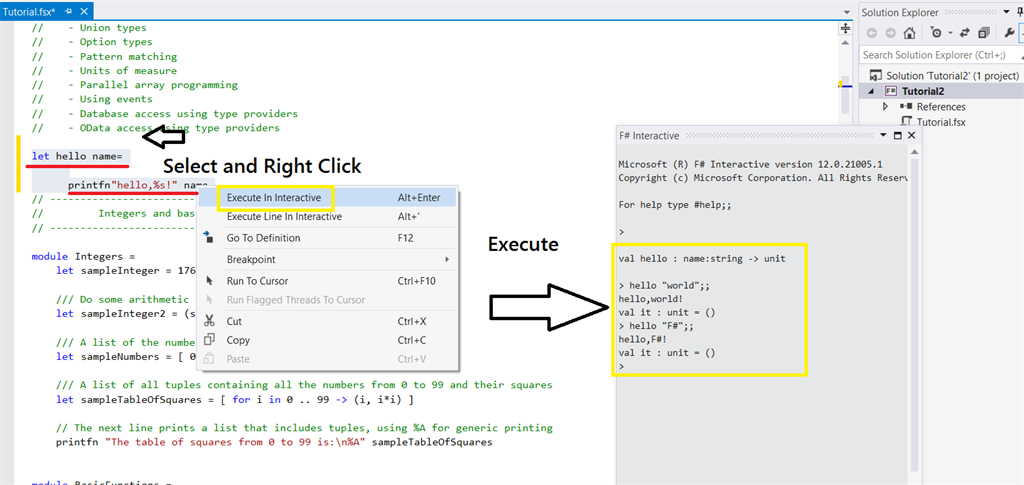Click the F# Interactive panel title
Image resolution: width=1024 pixels, height=485 pixels.
[649, 136]
